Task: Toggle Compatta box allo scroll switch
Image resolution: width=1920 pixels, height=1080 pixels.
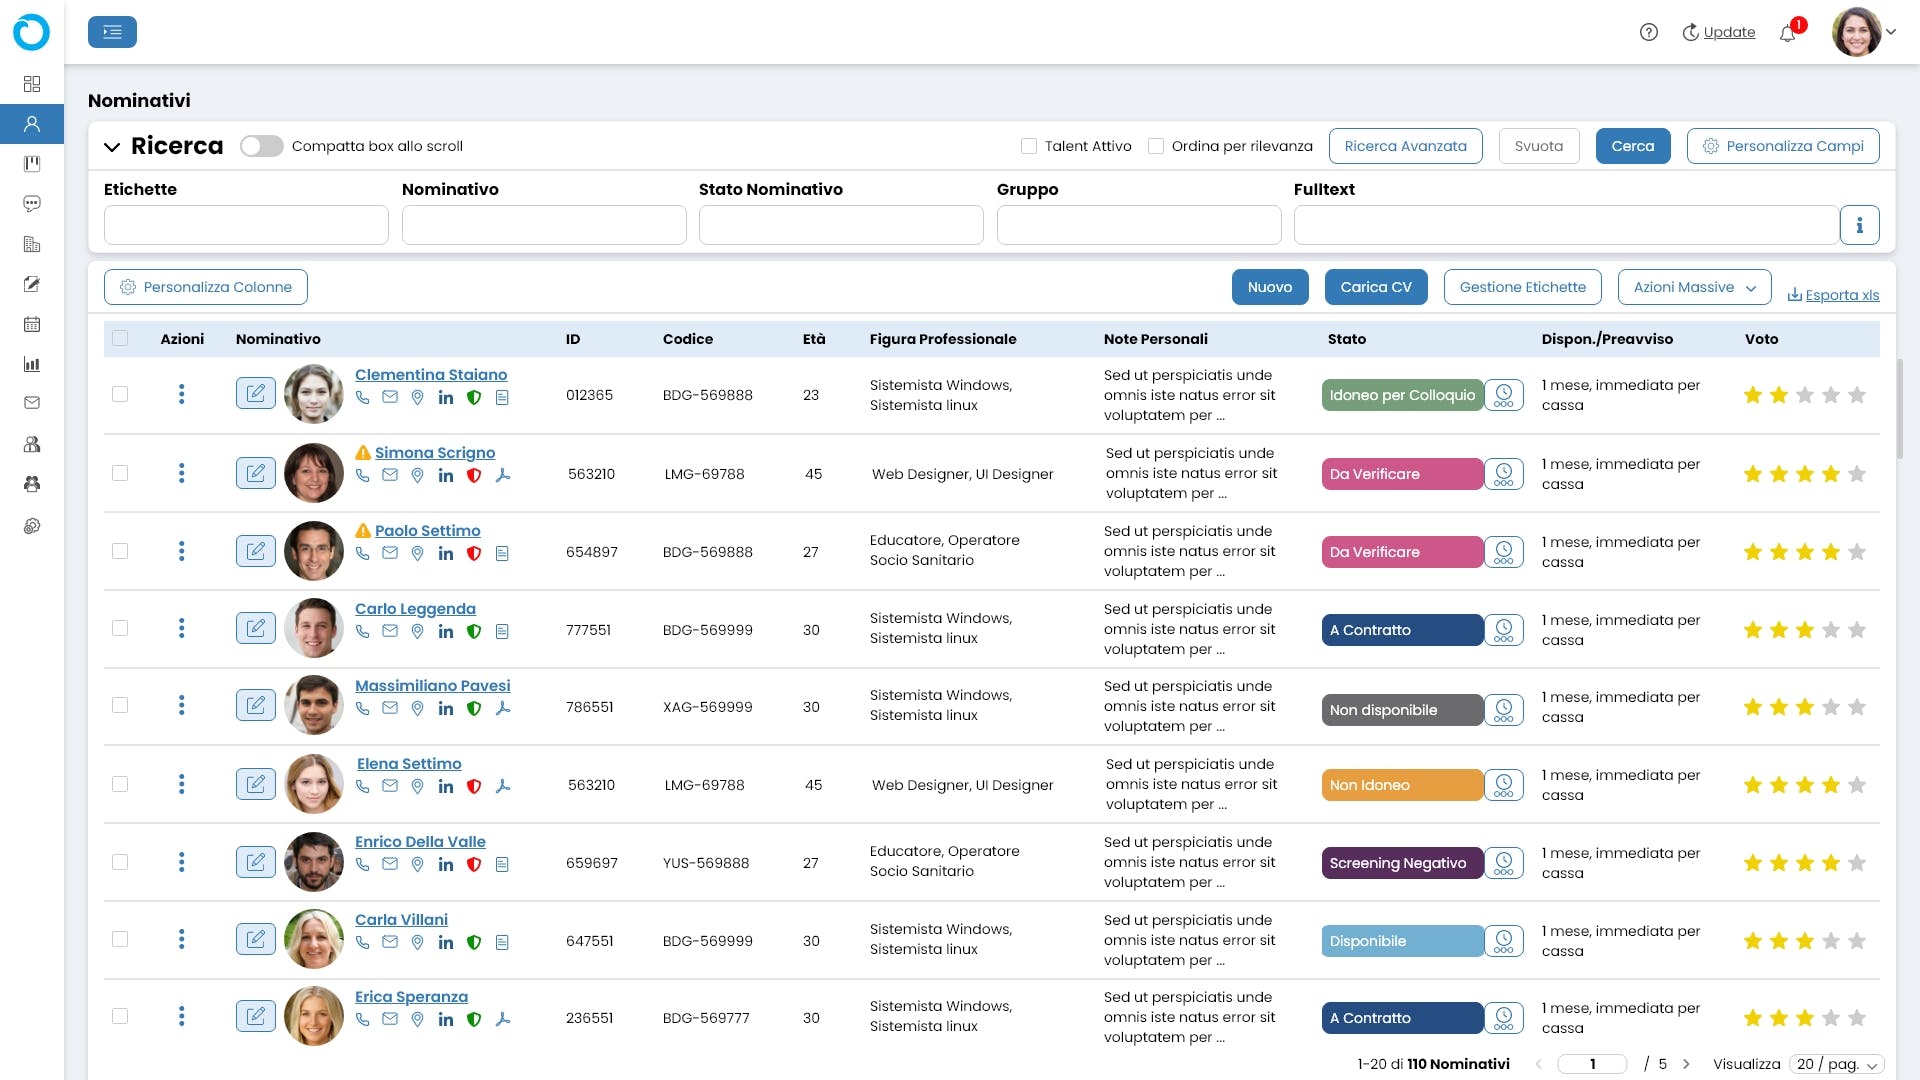Action: click(262, 146)
